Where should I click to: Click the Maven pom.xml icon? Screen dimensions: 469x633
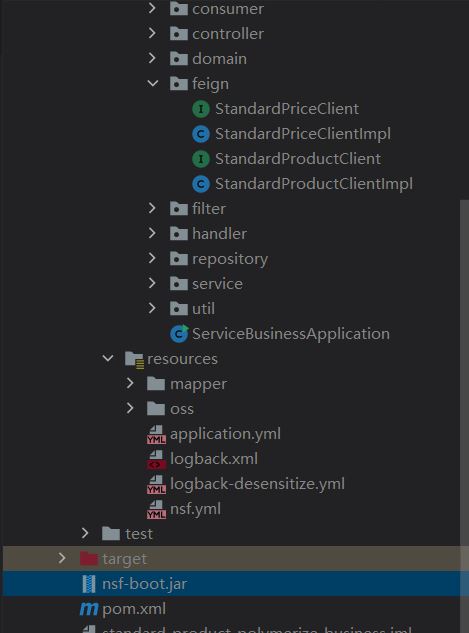(x=89, y=609)
